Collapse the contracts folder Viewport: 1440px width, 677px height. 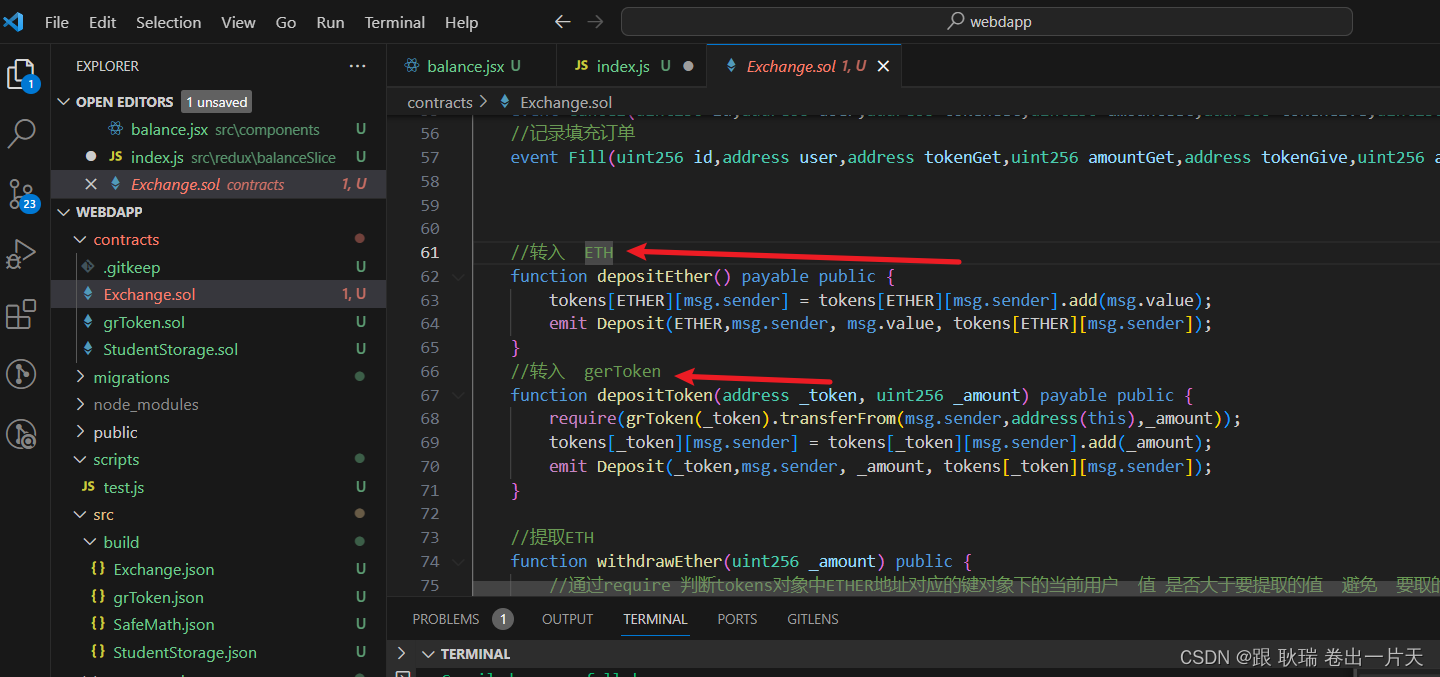[x=81, y=240]
